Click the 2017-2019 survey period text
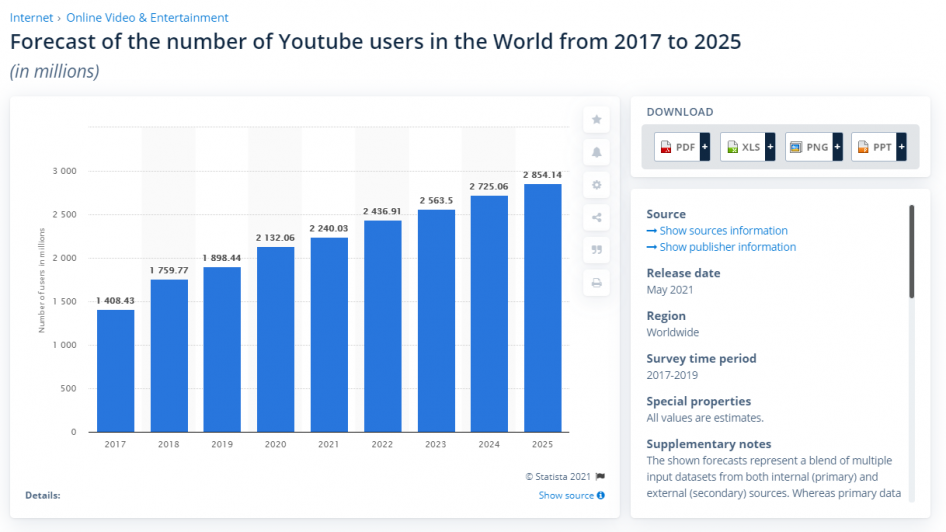946x532 pixels. pyautogui.click(x=672, y=375)
